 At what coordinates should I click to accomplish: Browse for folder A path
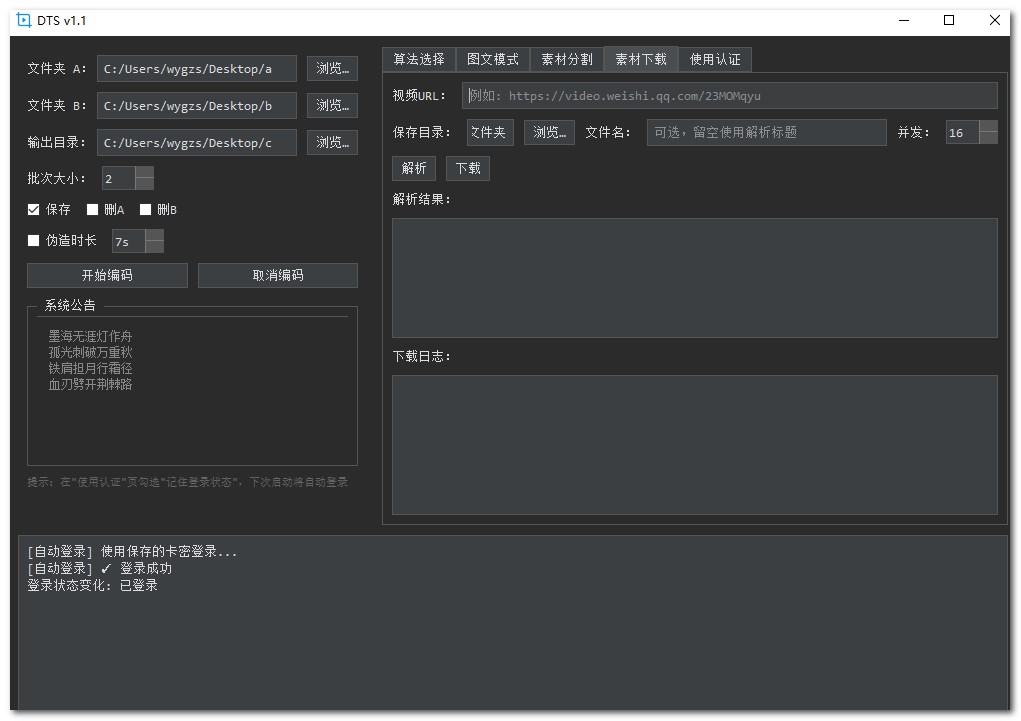(x=331, y=68)
